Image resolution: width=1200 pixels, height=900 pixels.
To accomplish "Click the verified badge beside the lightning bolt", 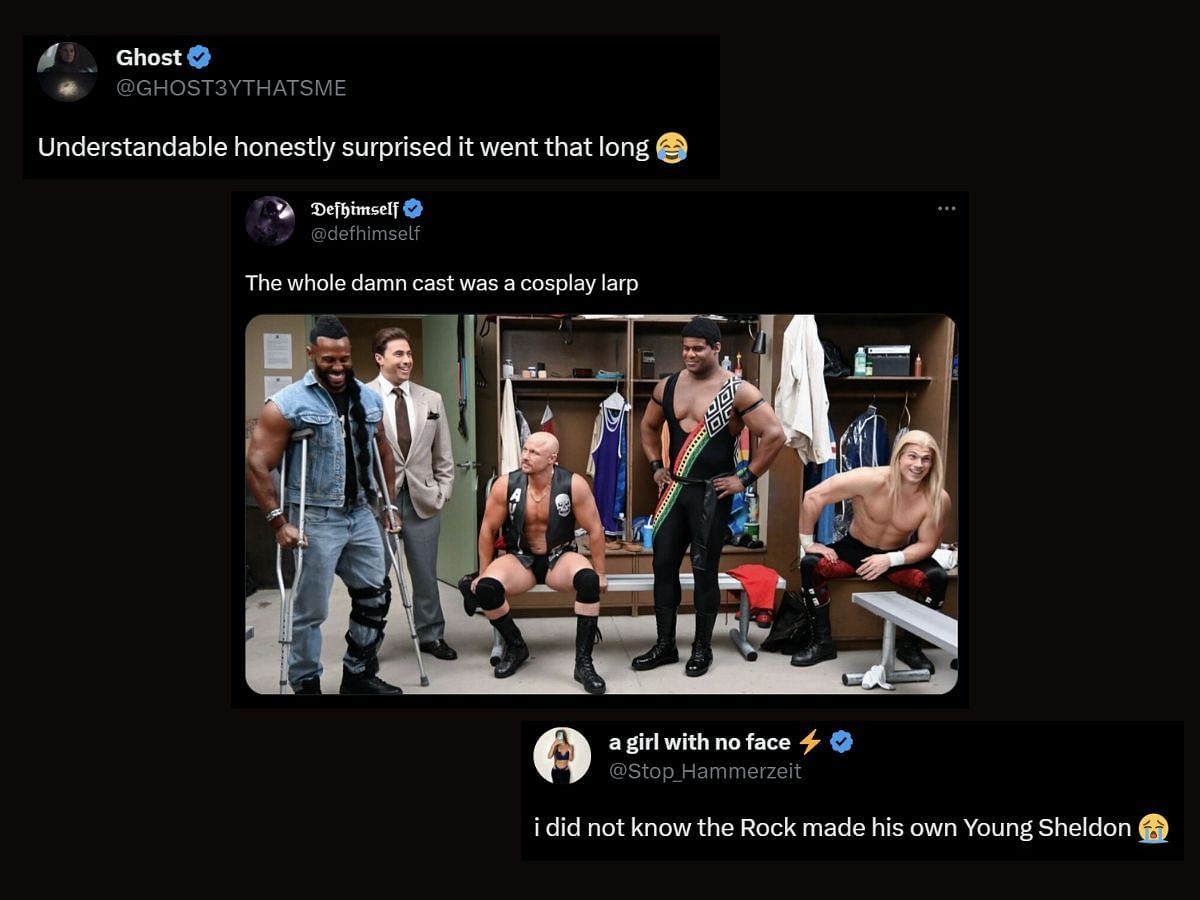I will point(842,742).
